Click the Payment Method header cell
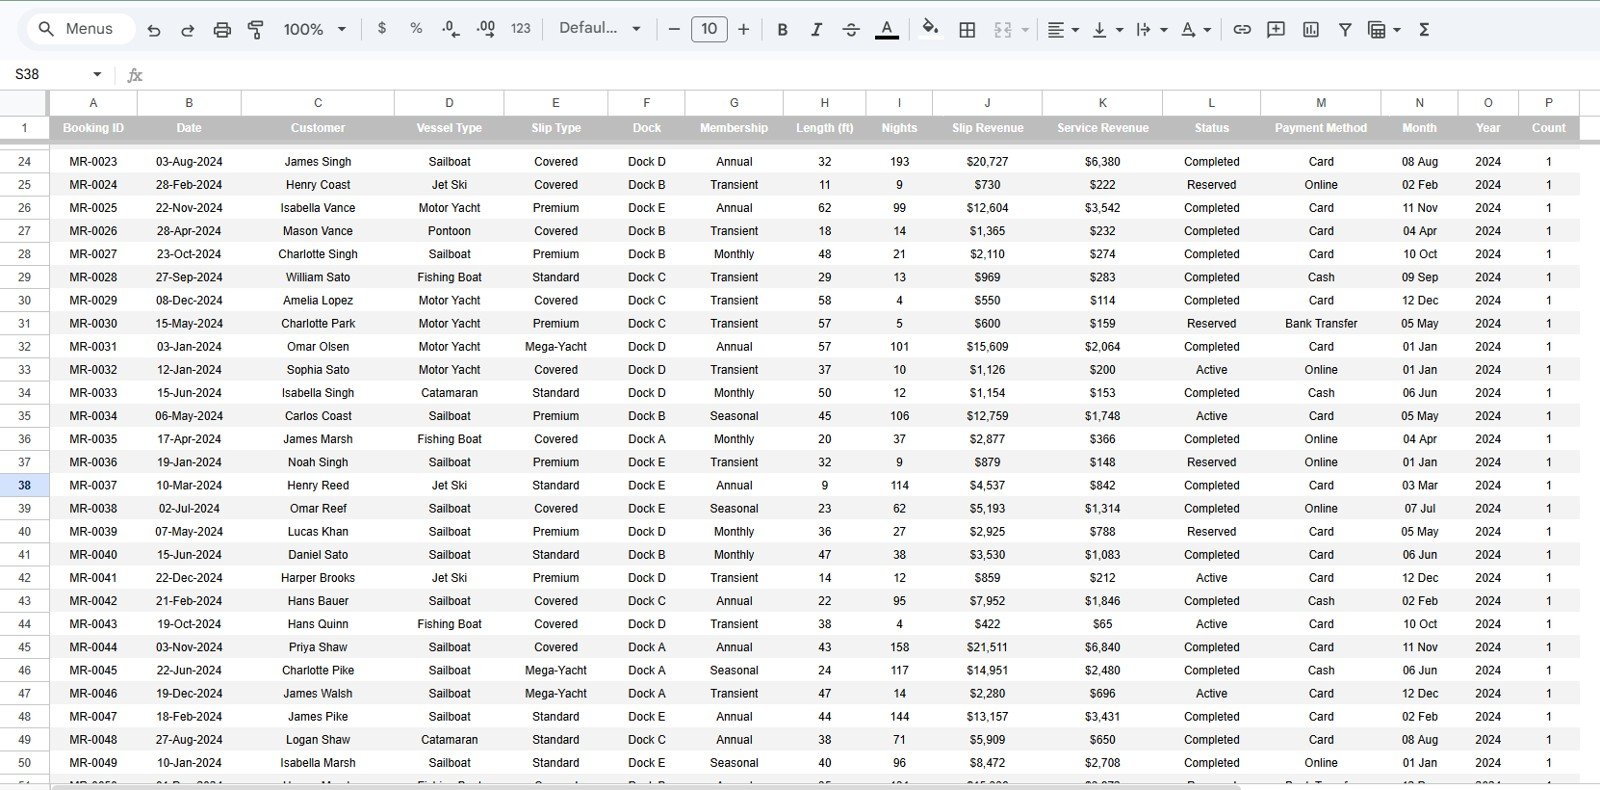The image size is (1600, 790). point(1320,128)
